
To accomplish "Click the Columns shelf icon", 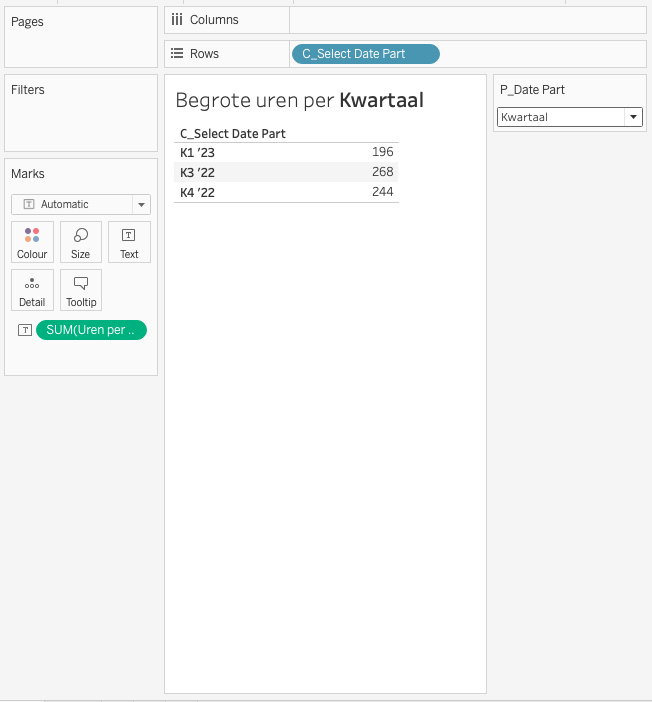I will [177, 20].
